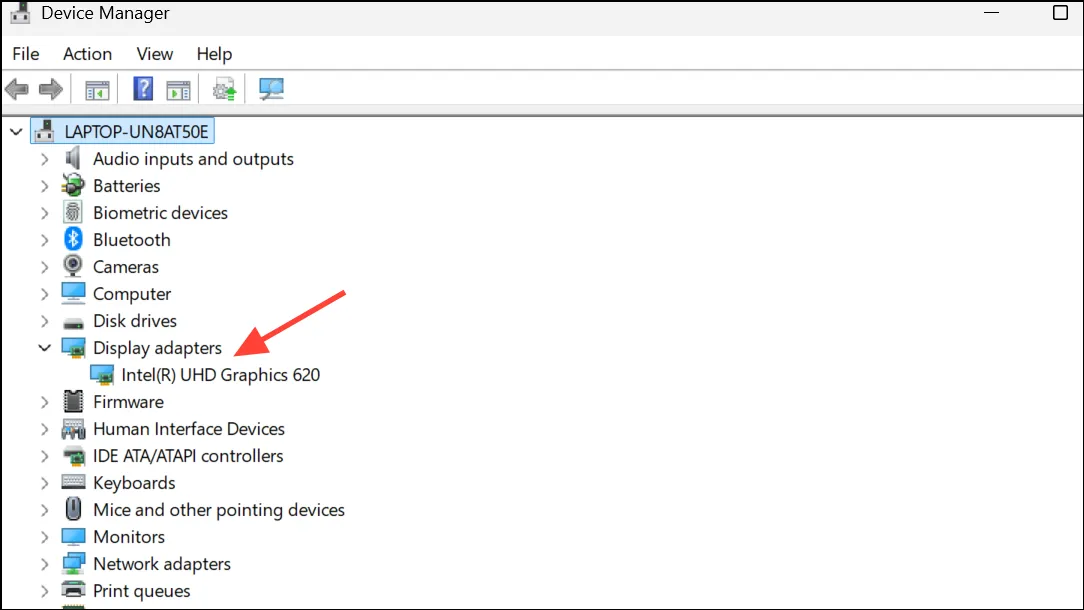Image resolution: width=1084 pixels, height=610 pixels.
Task: Click the Intel UHD Graphics 620 device icon
Action: (102, 375)
